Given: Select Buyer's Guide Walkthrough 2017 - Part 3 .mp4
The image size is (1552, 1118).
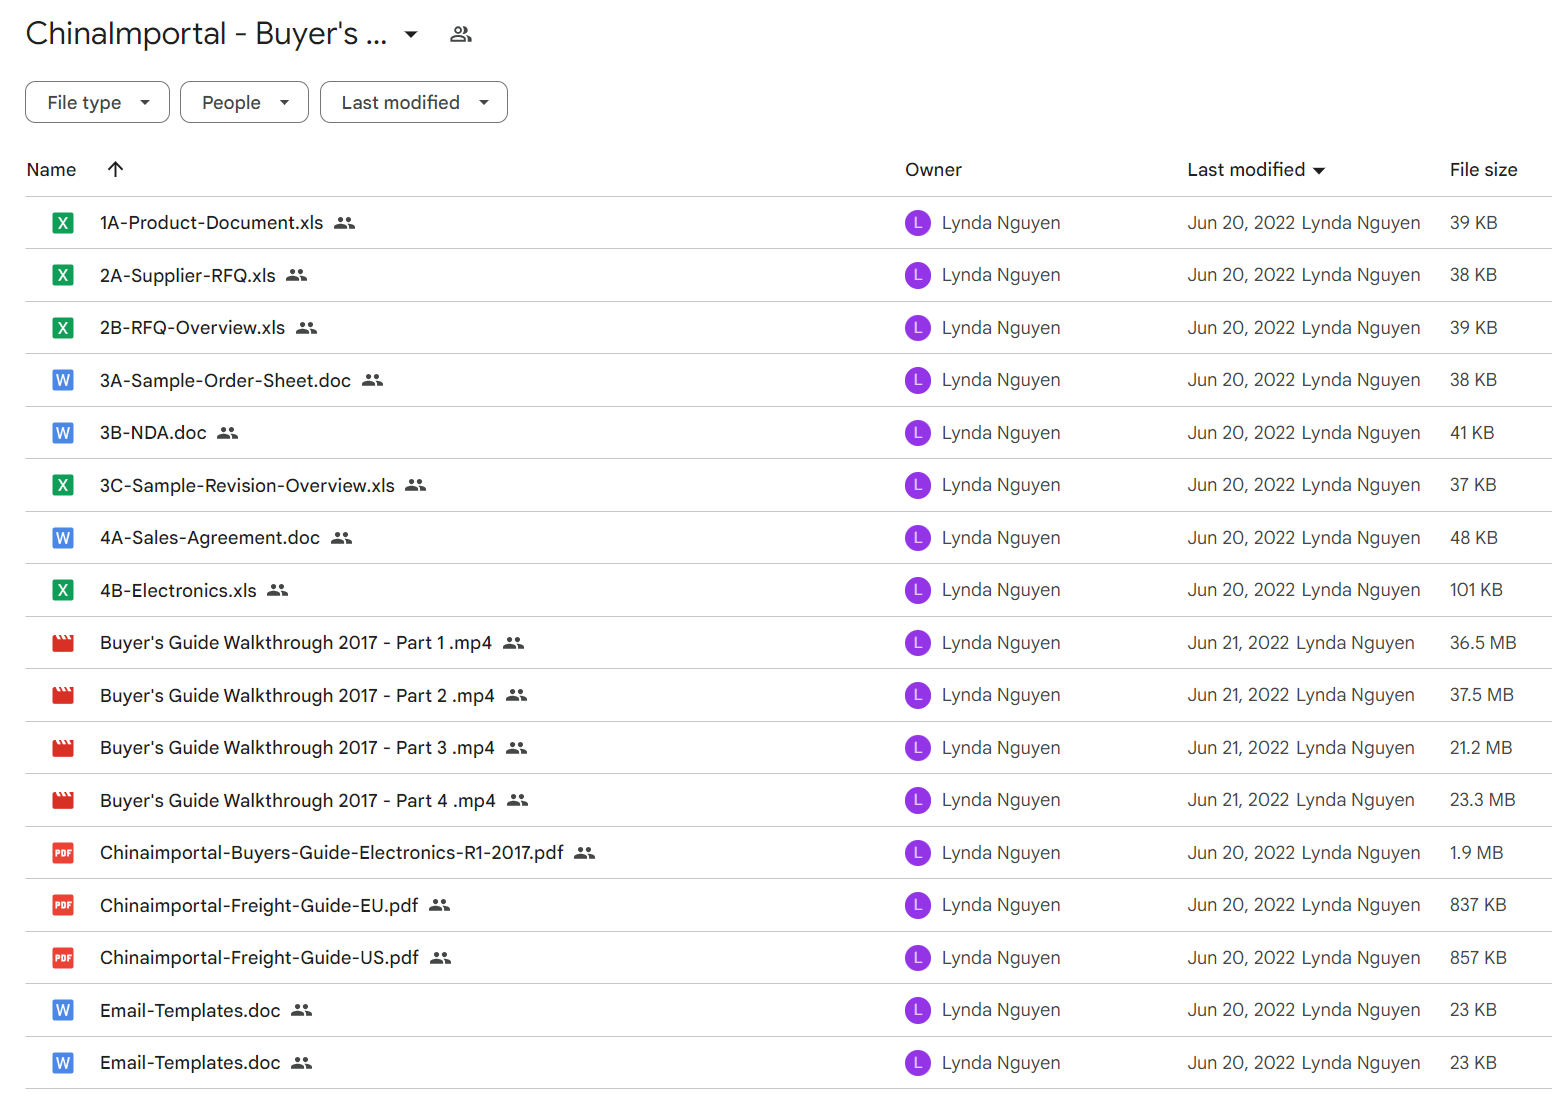Looking at the screenshot, I should pos(297,748).
